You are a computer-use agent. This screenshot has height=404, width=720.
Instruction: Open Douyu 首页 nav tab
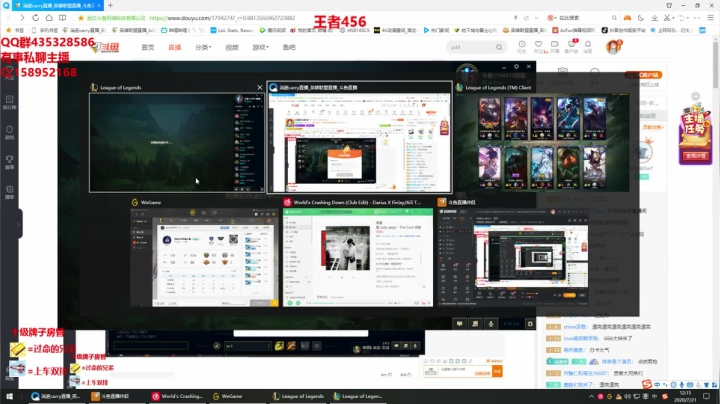[147, 47]
